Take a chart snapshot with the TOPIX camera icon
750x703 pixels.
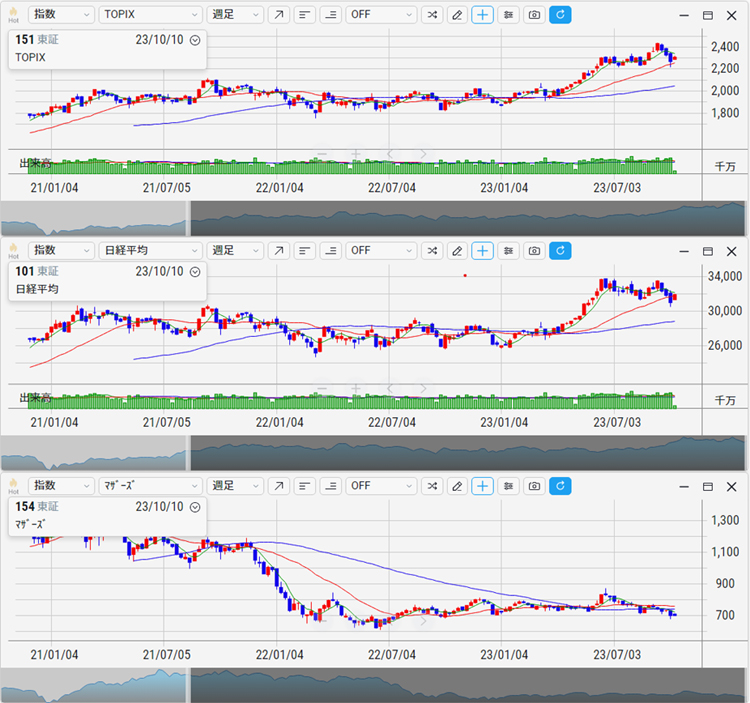pos(535,15)
